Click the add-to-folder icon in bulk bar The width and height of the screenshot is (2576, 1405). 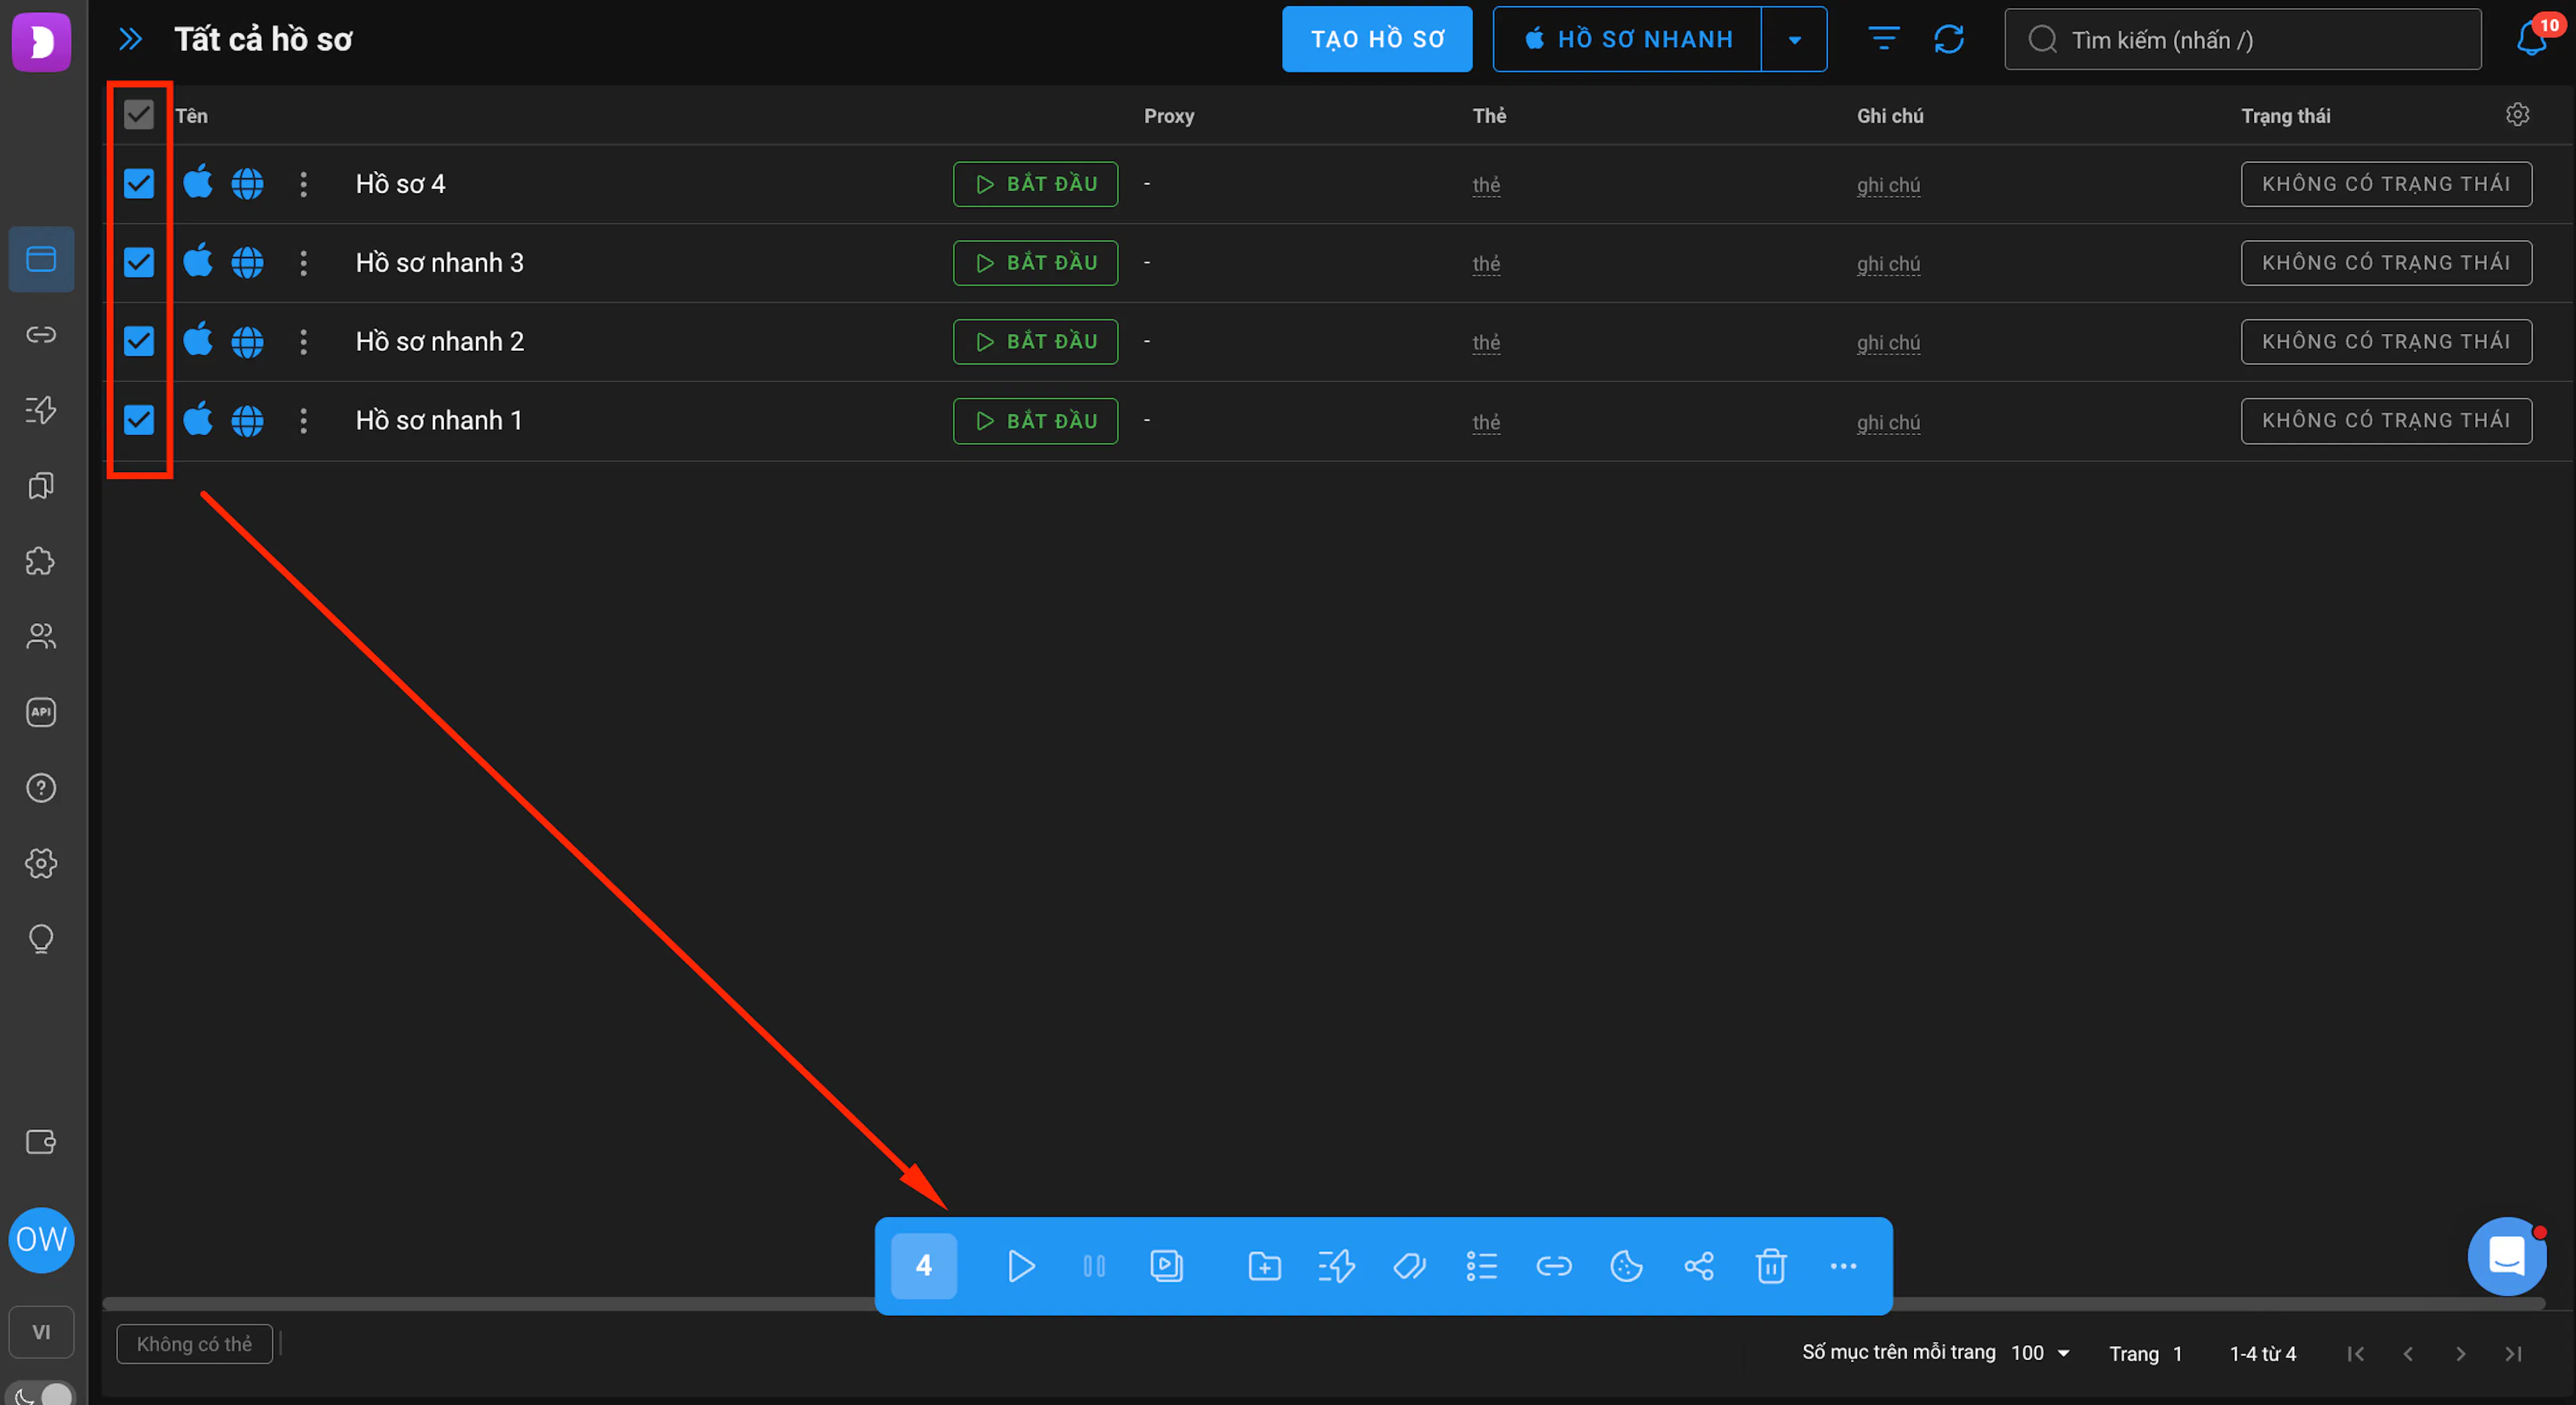click(1264, 1266)
